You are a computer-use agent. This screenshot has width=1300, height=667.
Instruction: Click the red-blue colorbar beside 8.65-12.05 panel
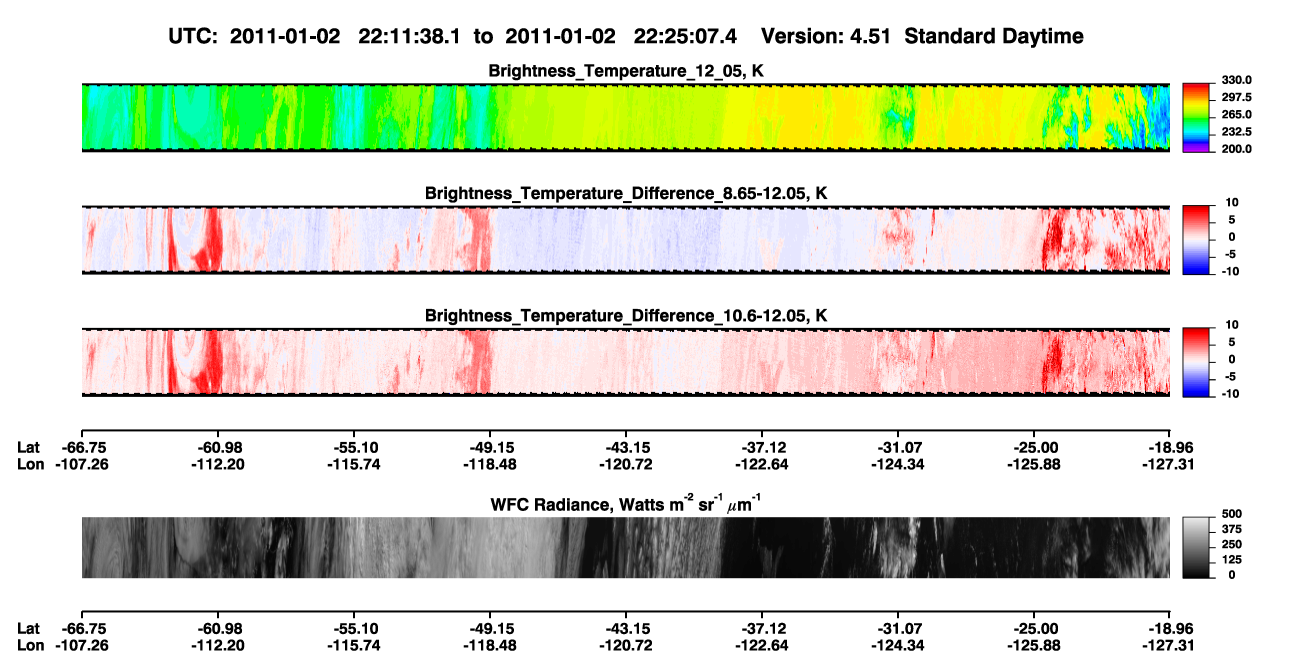pos(1197,239)
